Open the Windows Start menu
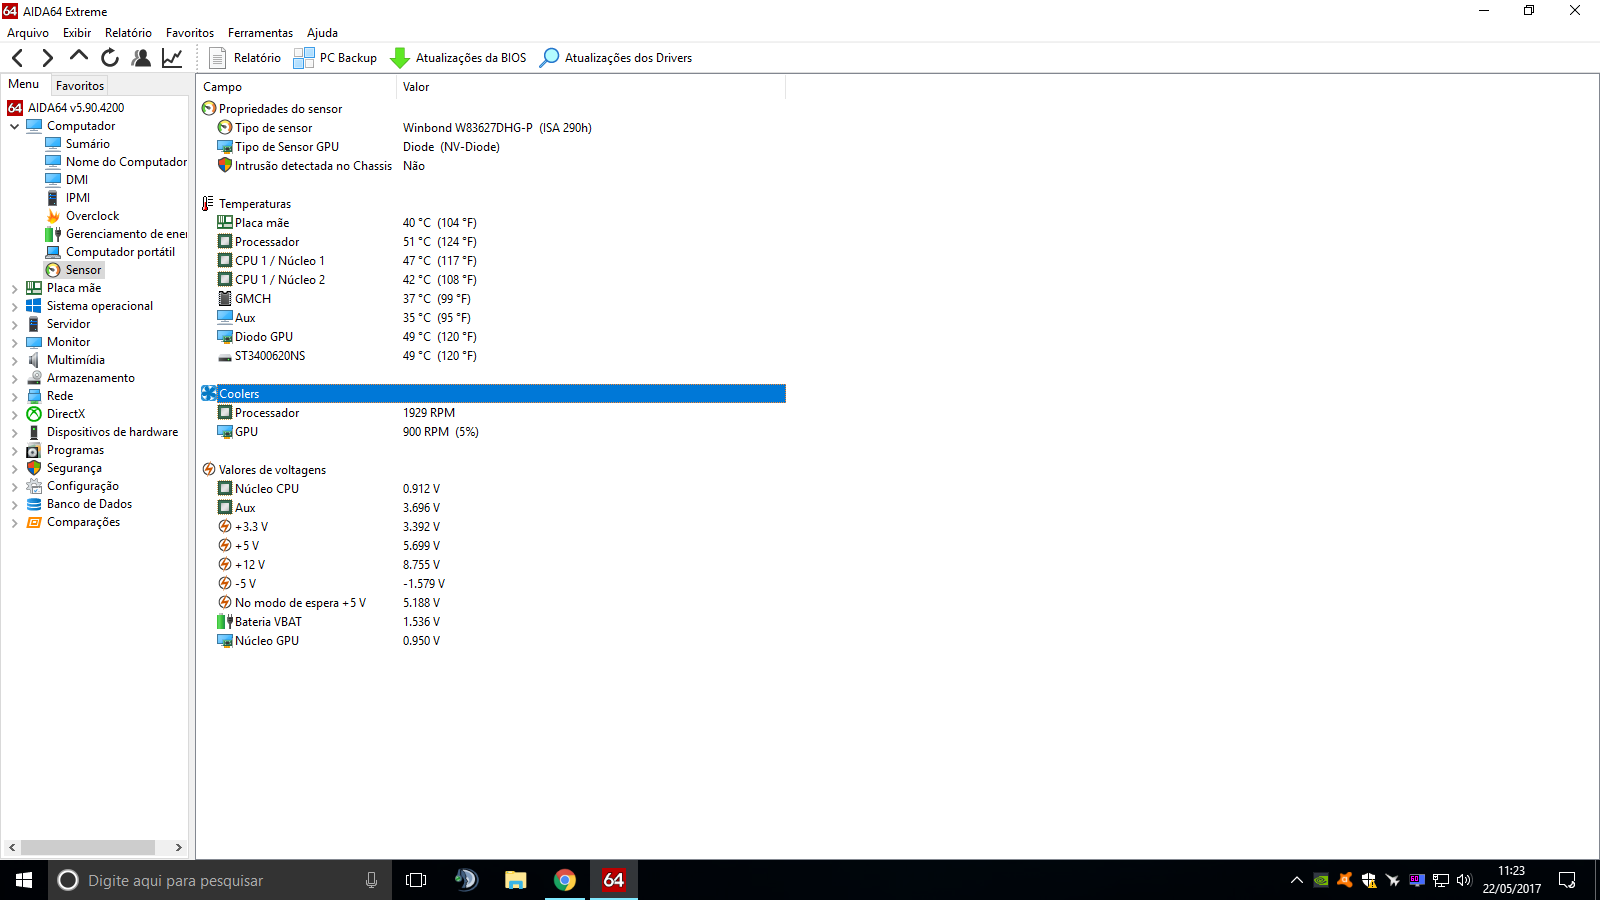 tap(24, 880)
